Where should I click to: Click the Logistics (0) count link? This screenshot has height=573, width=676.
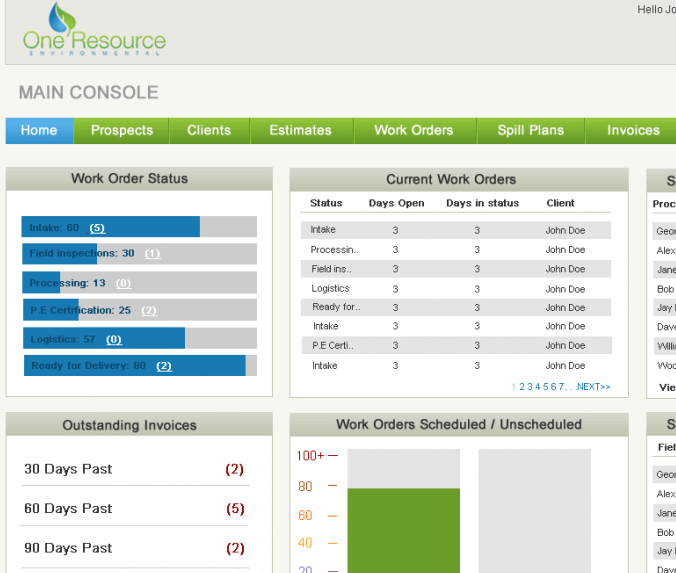click(x=114, y=339)
